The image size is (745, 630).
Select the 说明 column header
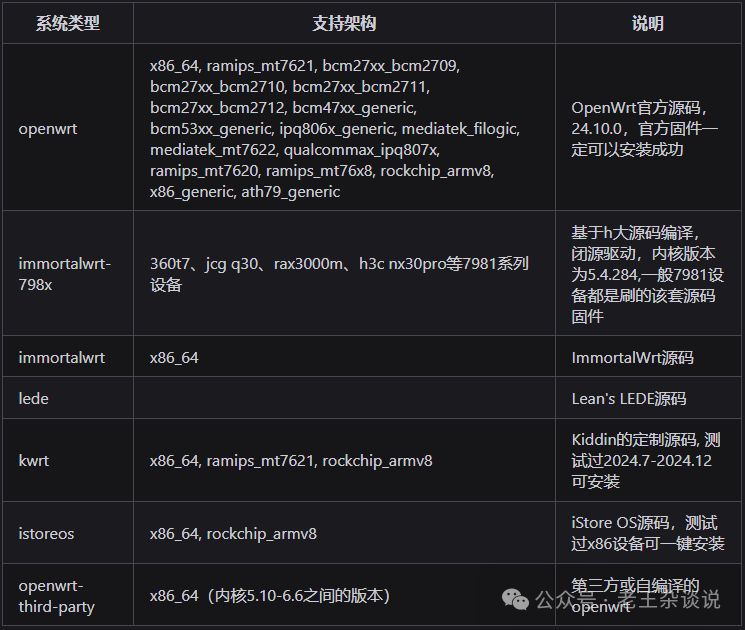point(648,24)
